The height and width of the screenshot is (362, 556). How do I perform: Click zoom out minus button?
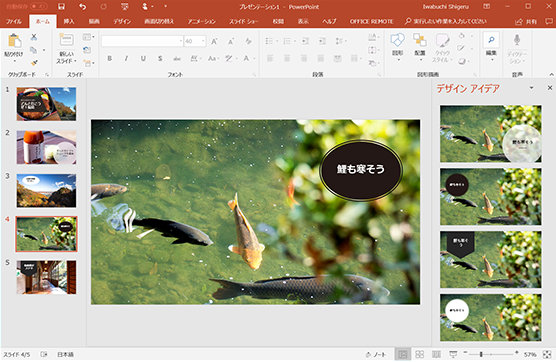coord(465,352)
